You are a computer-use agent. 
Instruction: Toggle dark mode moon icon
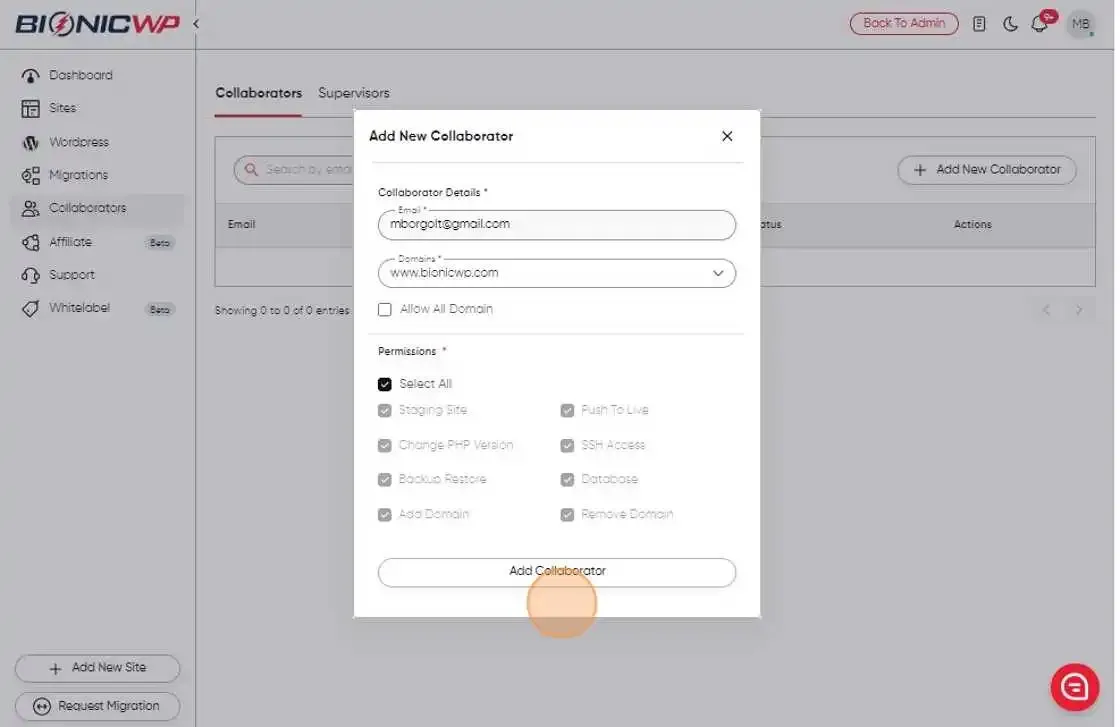(x=1010, y=24)
